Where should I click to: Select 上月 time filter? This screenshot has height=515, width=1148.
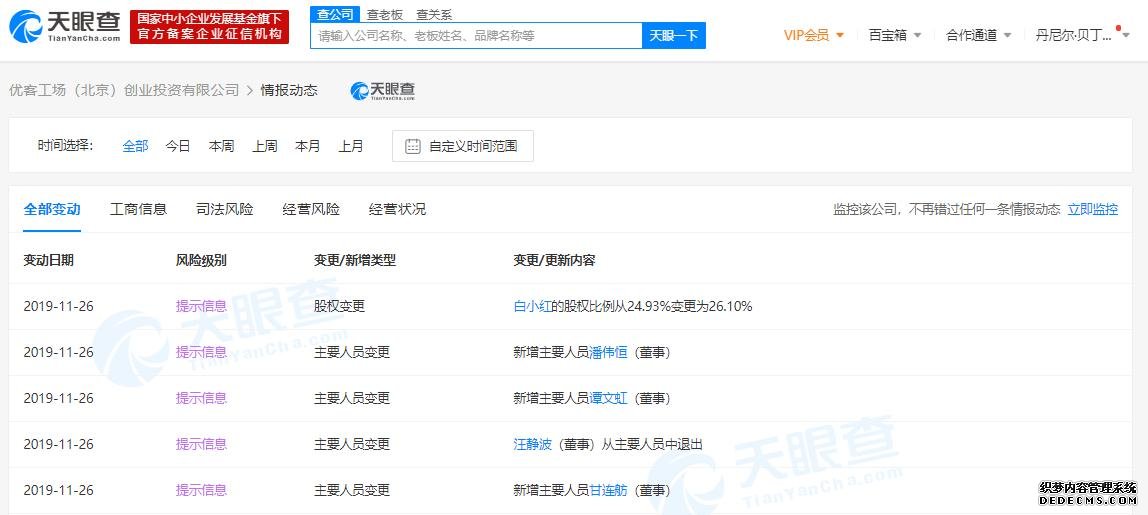click(351, 146)
